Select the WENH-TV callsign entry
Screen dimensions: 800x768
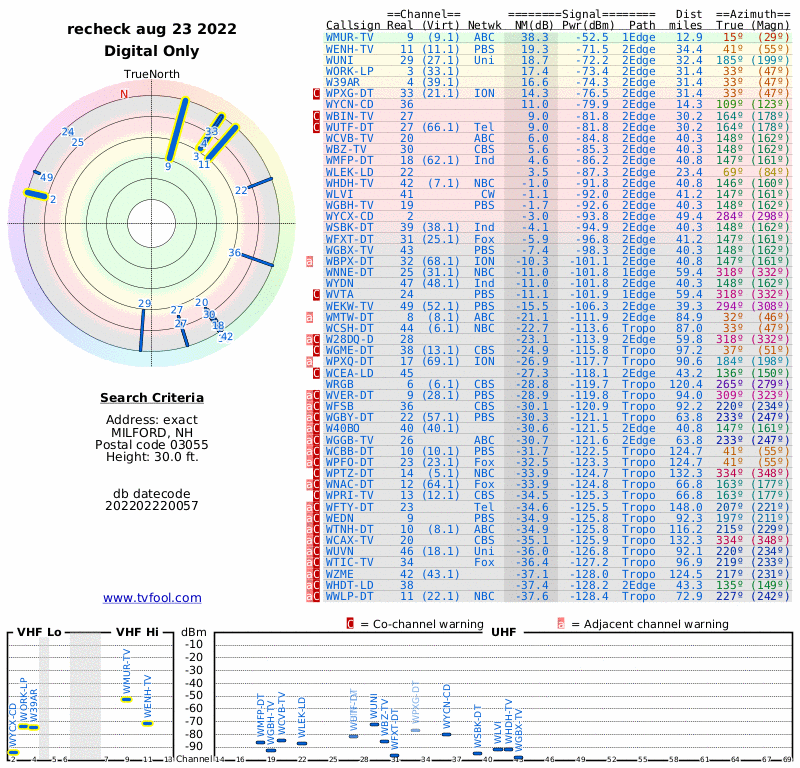pyautogui.click(x=349, y=48)
